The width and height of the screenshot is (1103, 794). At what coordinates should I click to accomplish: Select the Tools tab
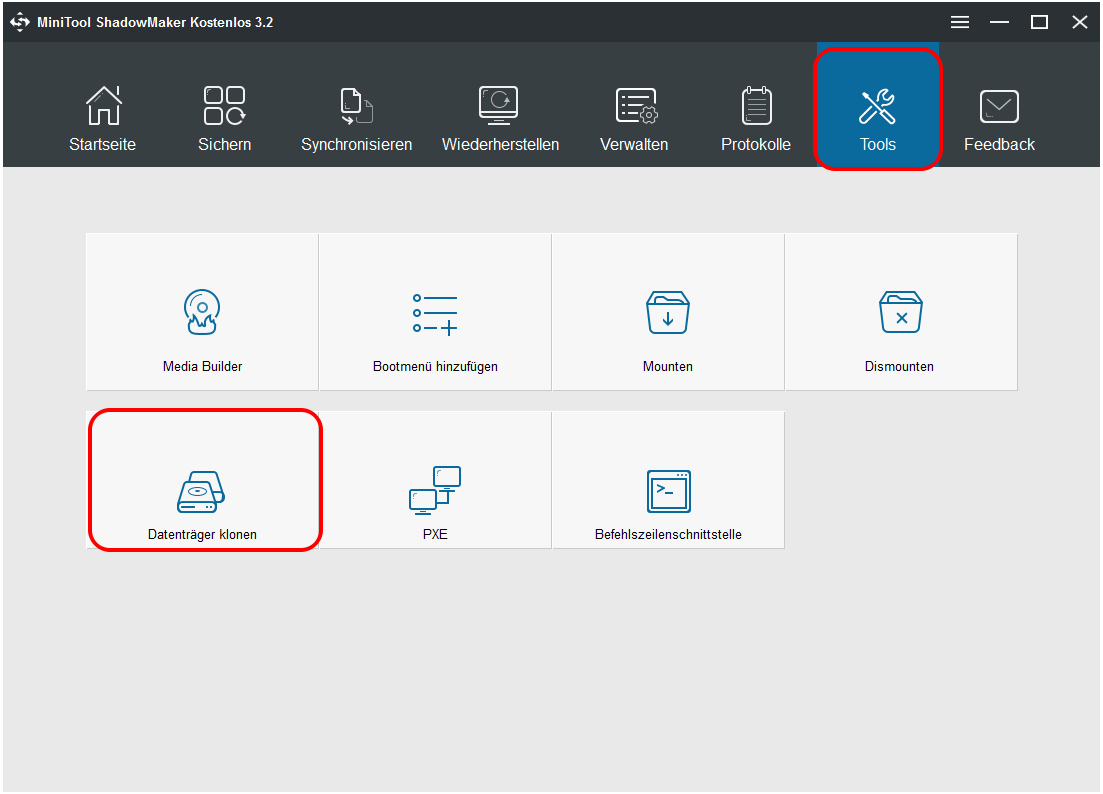[877, 118]
